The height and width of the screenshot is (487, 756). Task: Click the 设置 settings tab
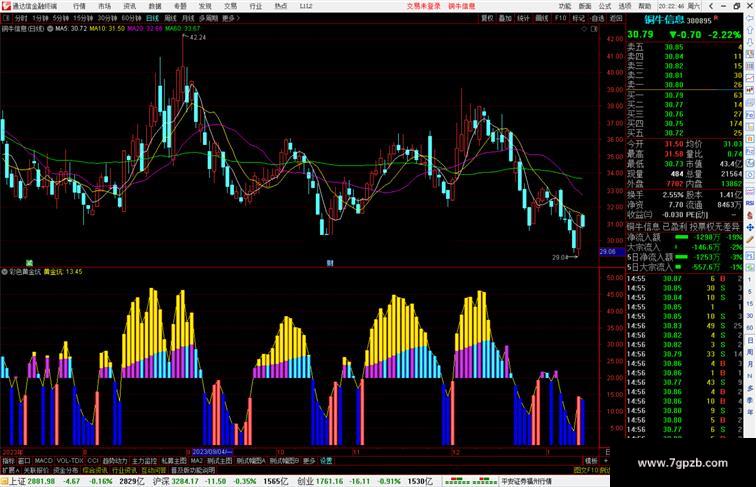click(x=326, y=461)
